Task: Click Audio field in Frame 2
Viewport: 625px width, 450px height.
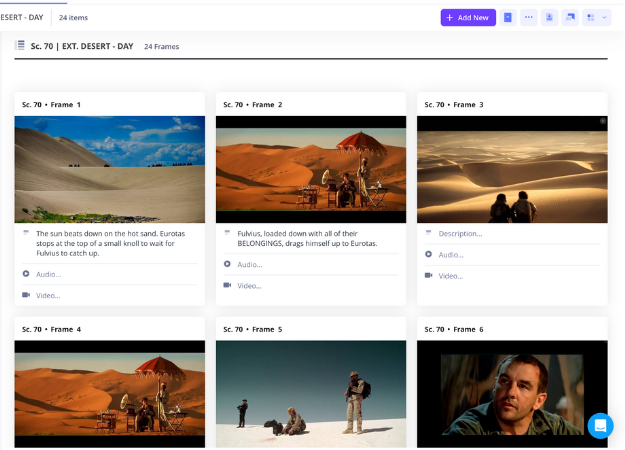Action: 250,265
